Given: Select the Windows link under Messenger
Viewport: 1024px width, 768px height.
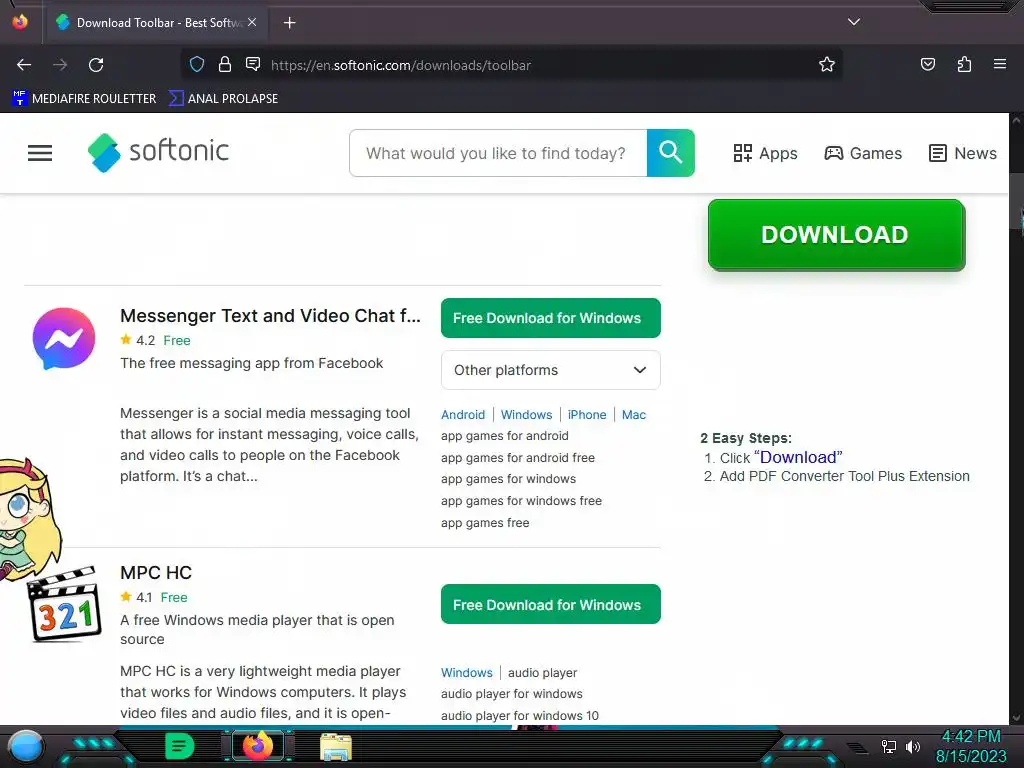Looking at the screenshot, I should [526, 415].
